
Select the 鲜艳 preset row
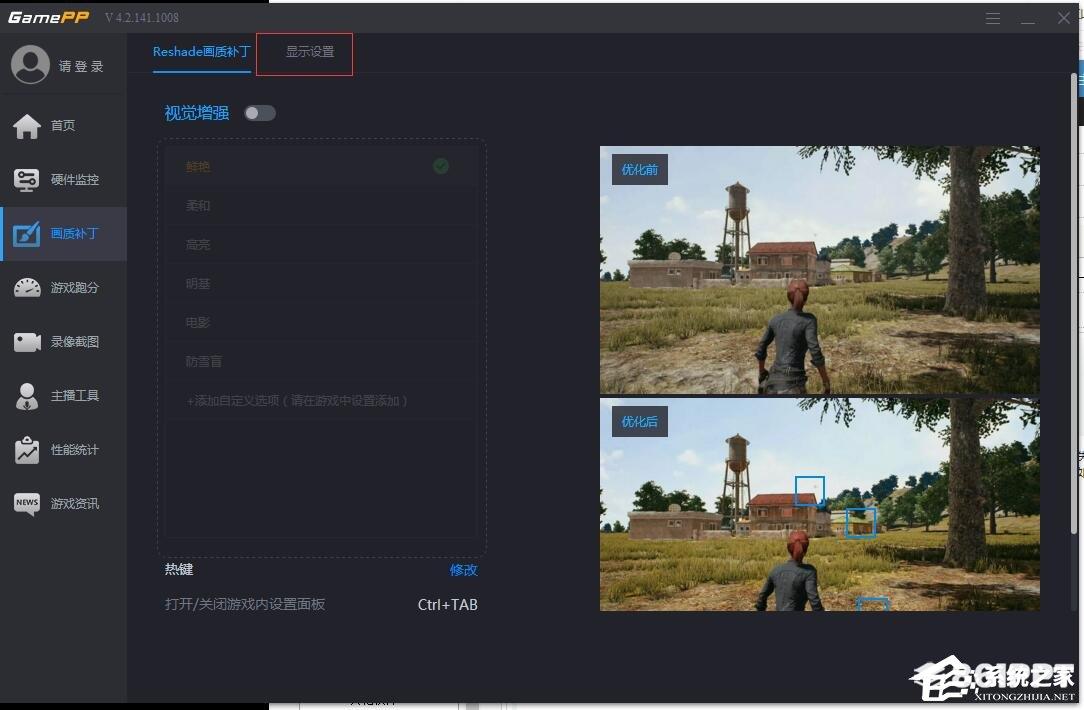pyautogui.click(x=320, y=166)
